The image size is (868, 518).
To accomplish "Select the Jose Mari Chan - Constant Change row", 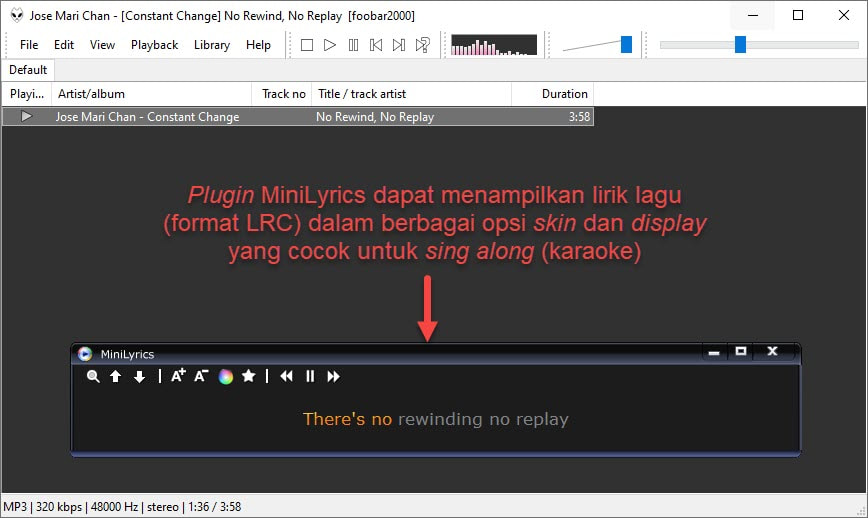I will [x=298, y=117].
